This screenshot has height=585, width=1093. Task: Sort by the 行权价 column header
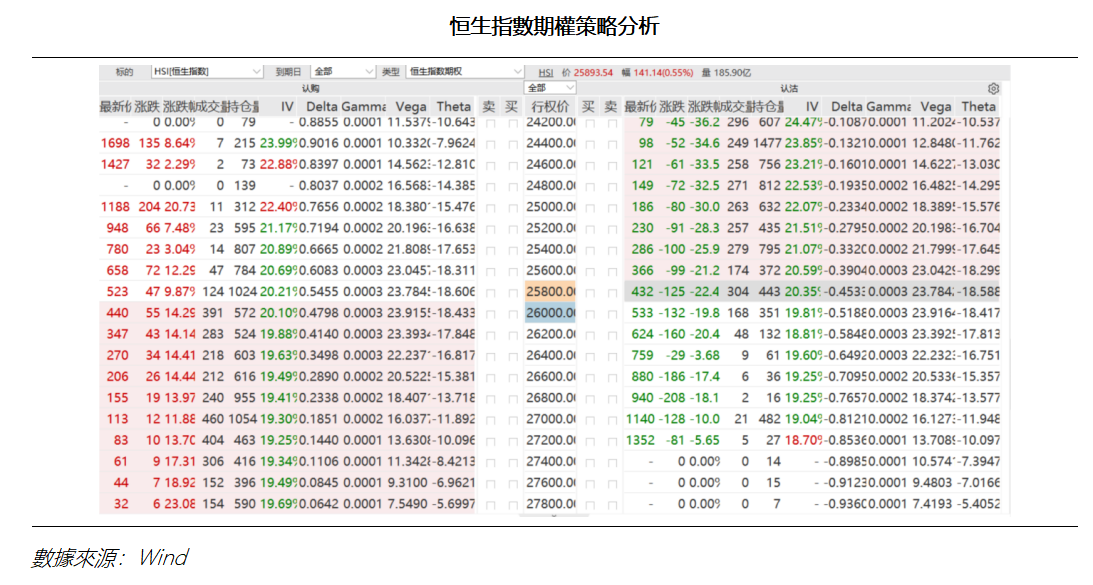click(550, 107)
